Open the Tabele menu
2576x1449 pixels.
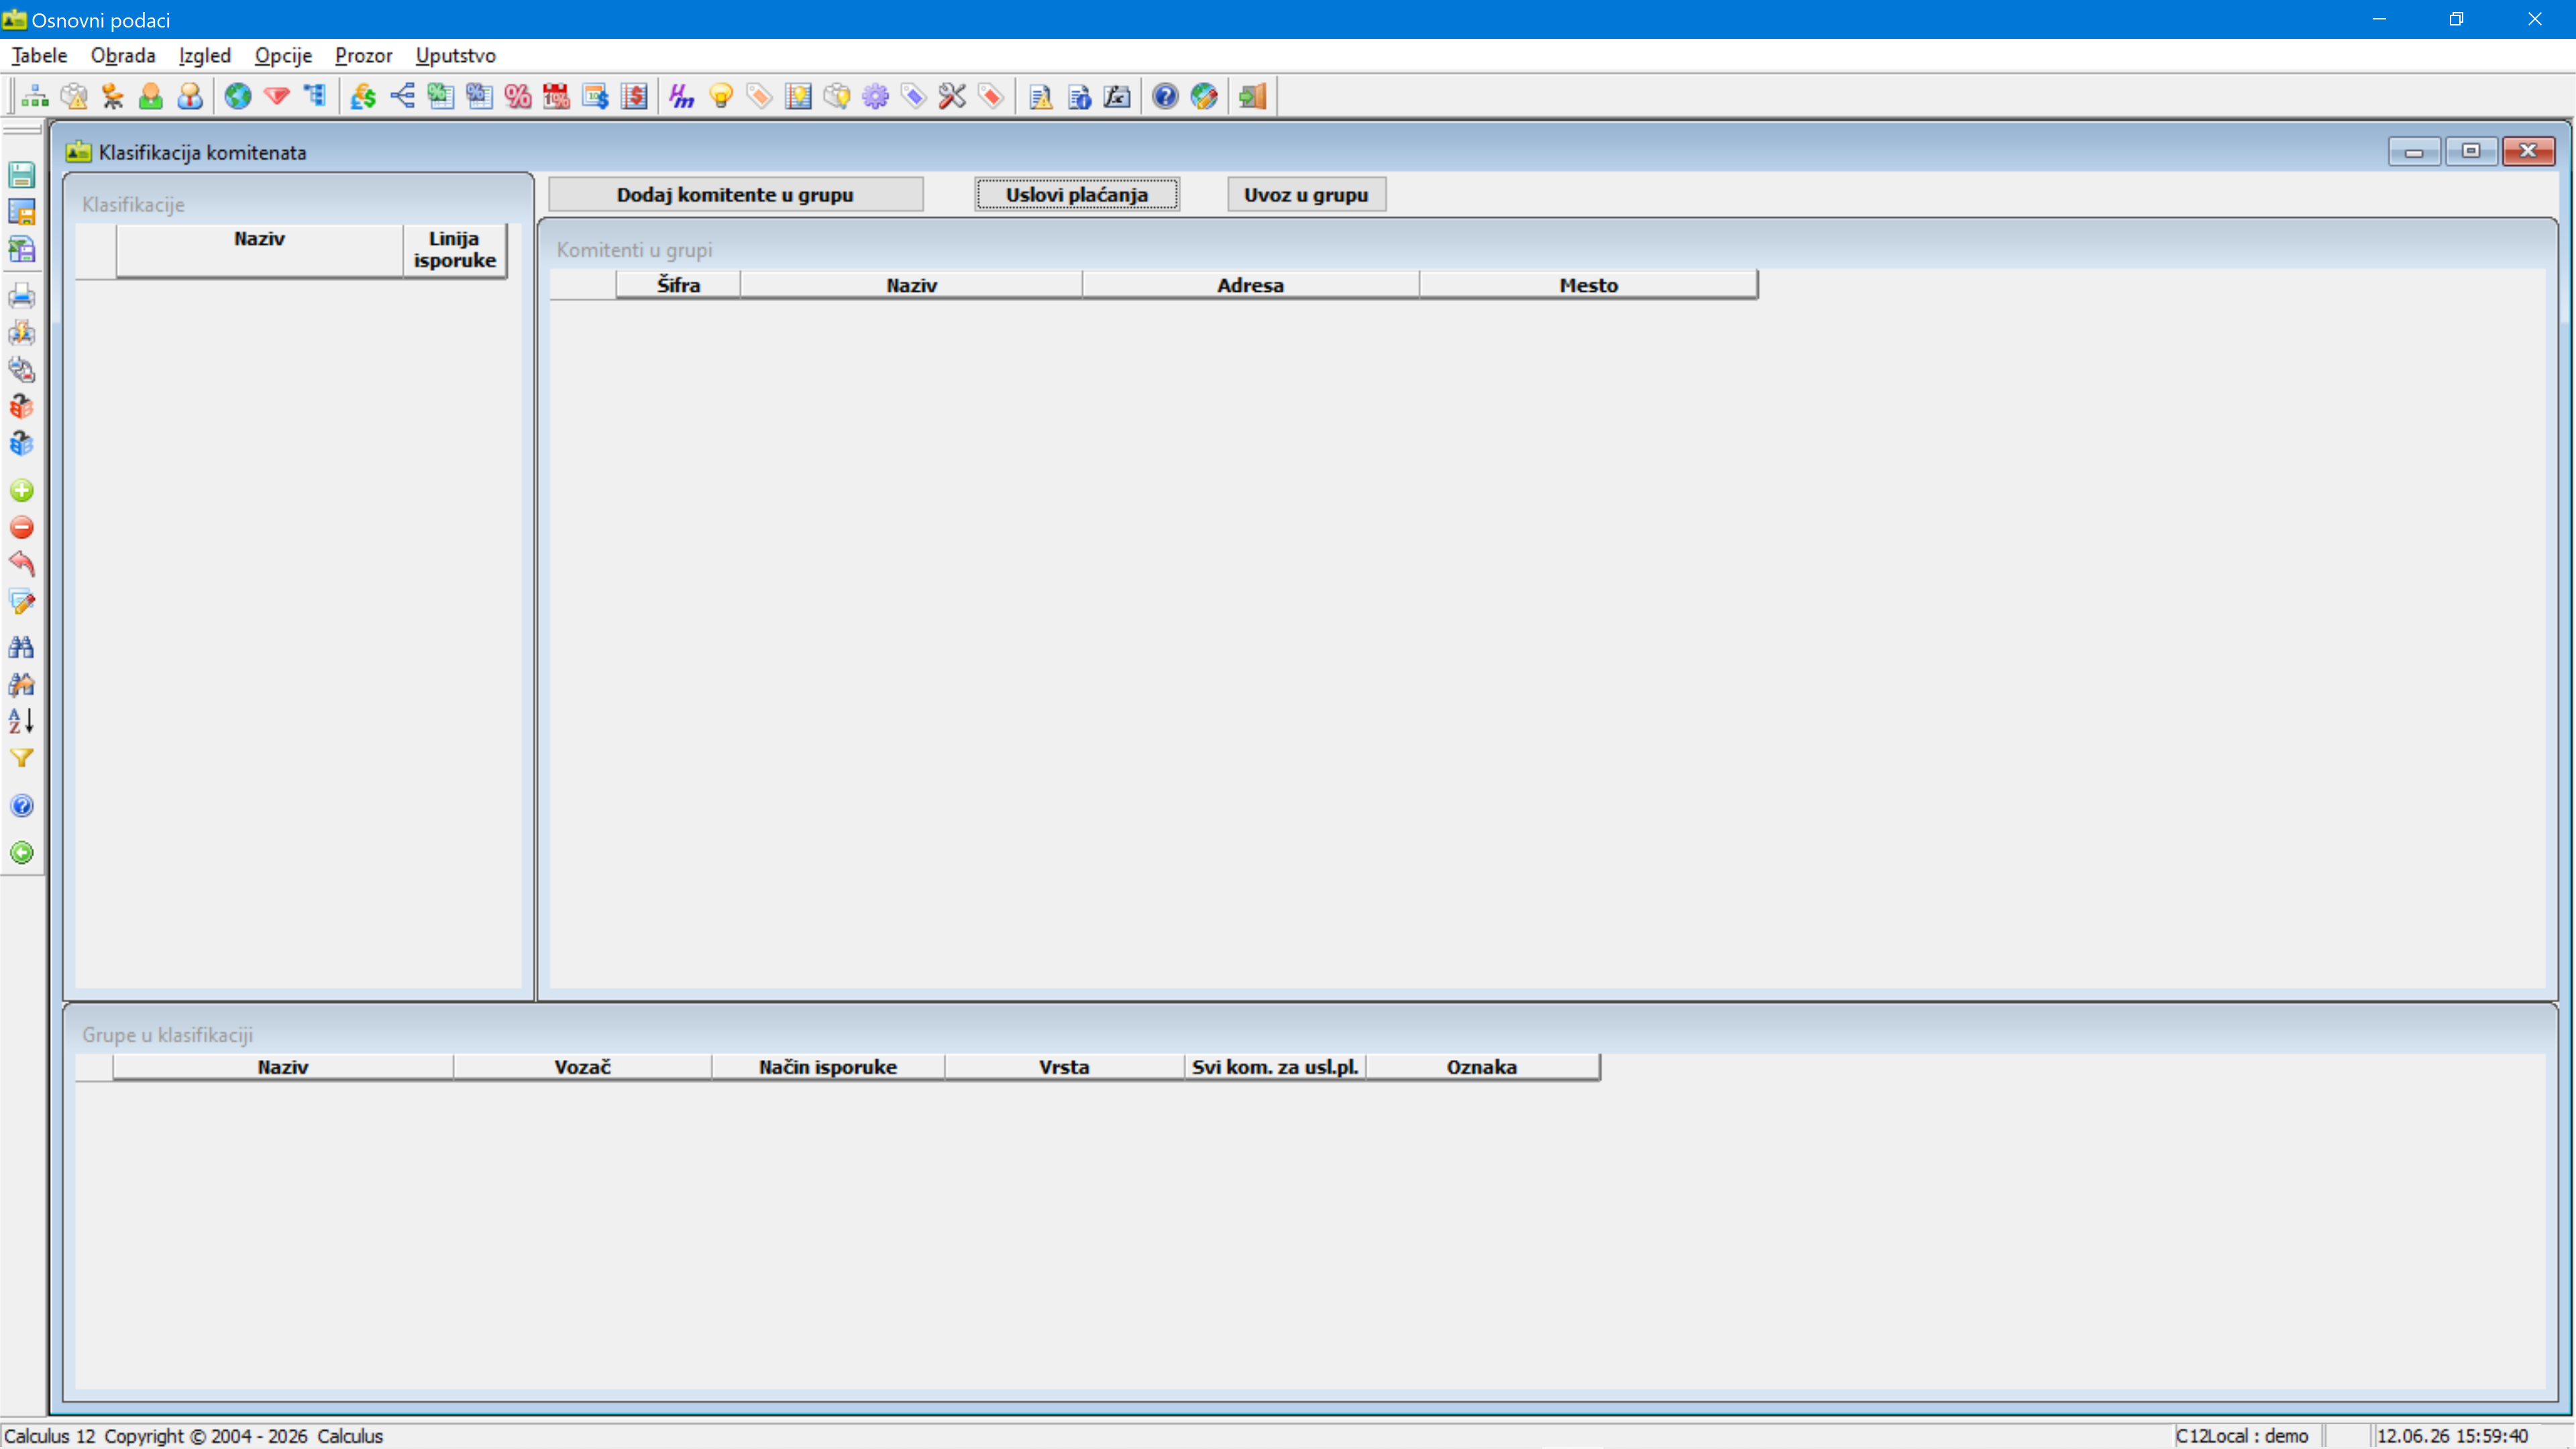pos(39,55)
